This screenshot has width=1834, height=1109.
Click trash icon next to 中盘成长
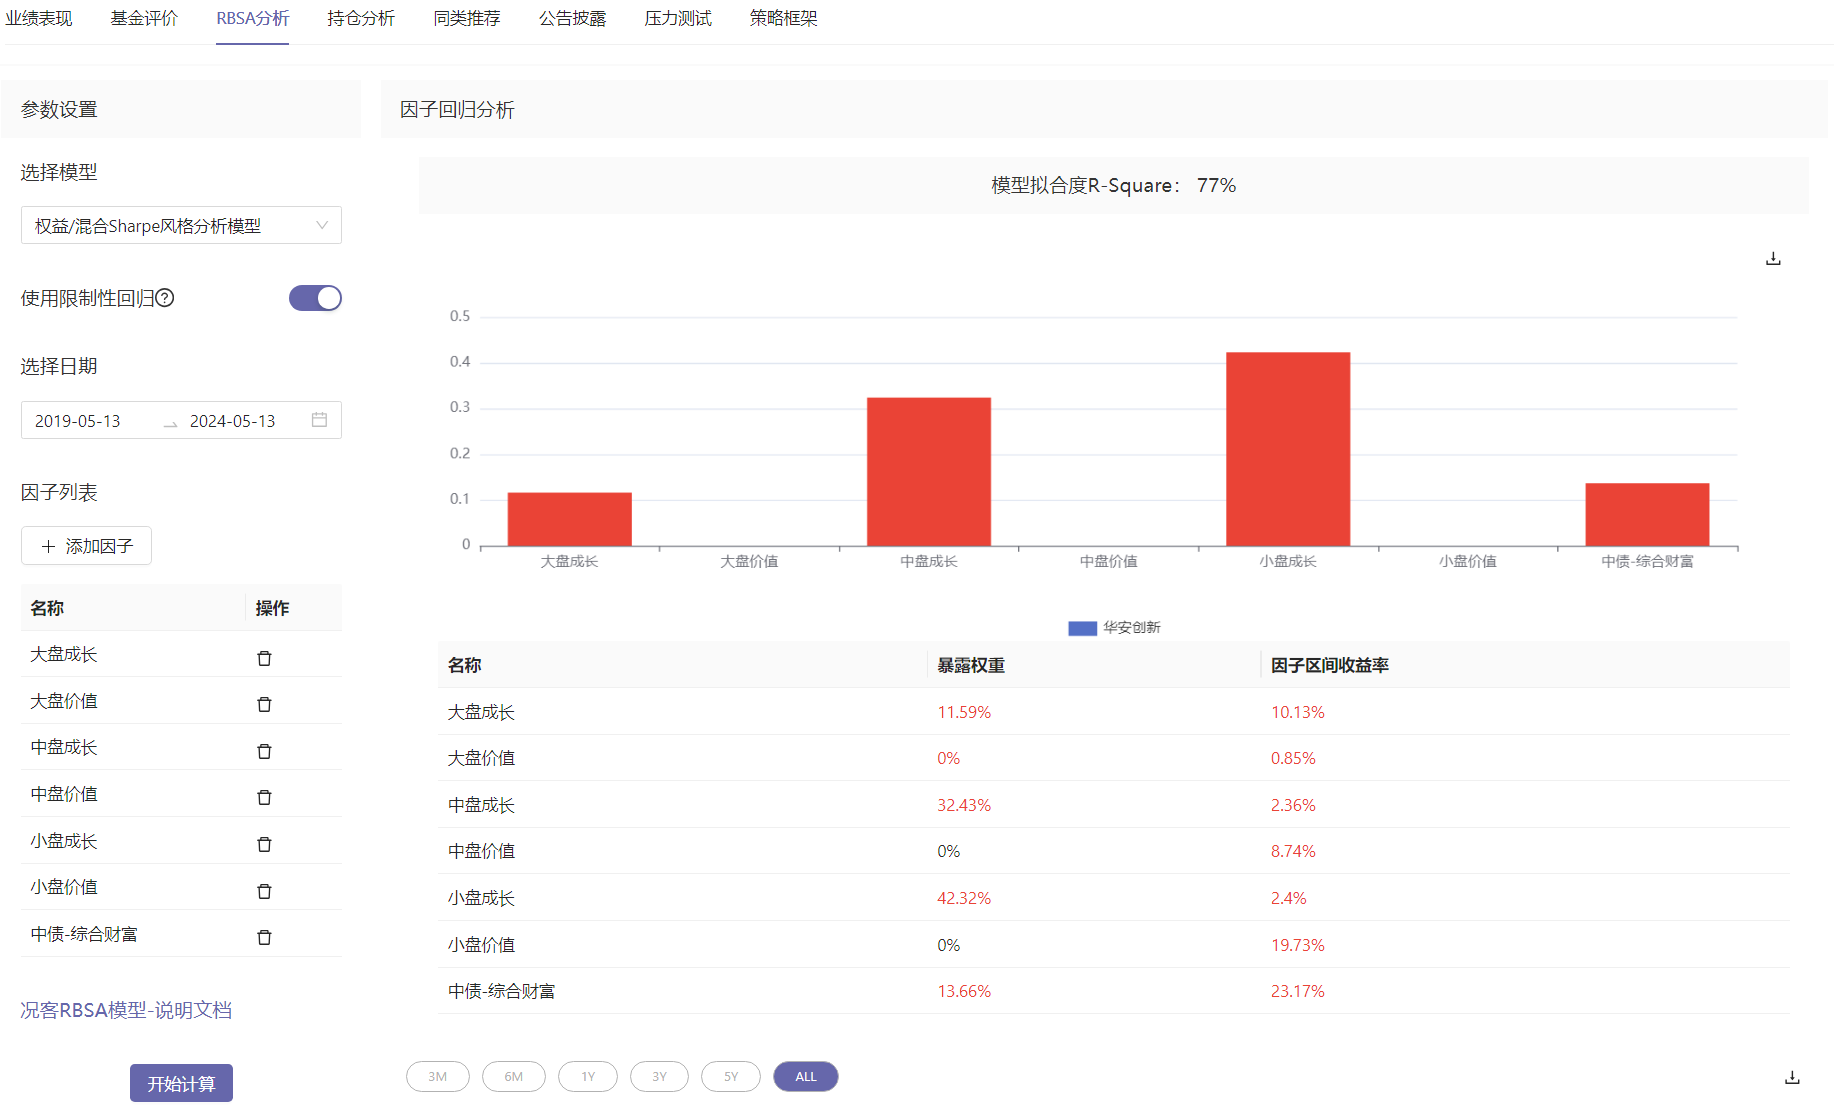click(264, 751)
